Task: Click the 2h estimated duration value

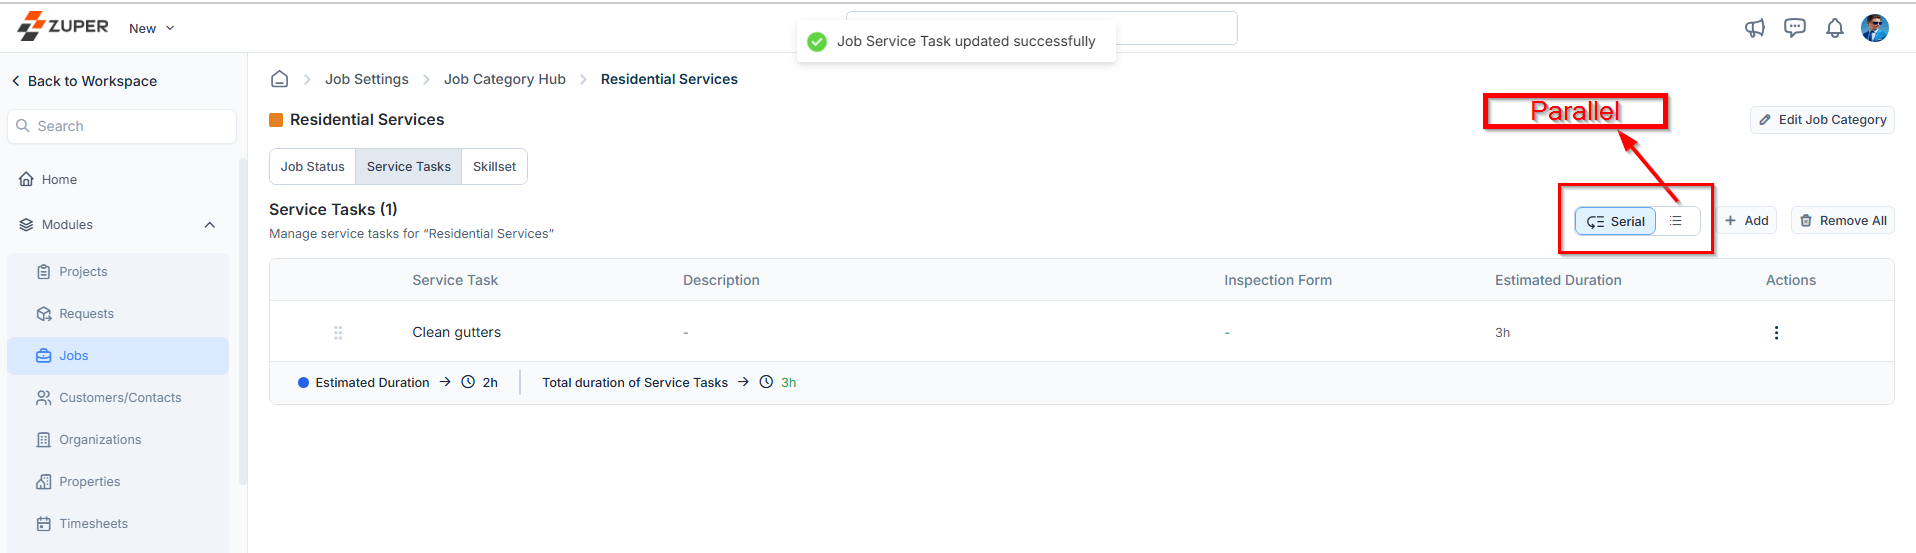Action: (490, 383)
